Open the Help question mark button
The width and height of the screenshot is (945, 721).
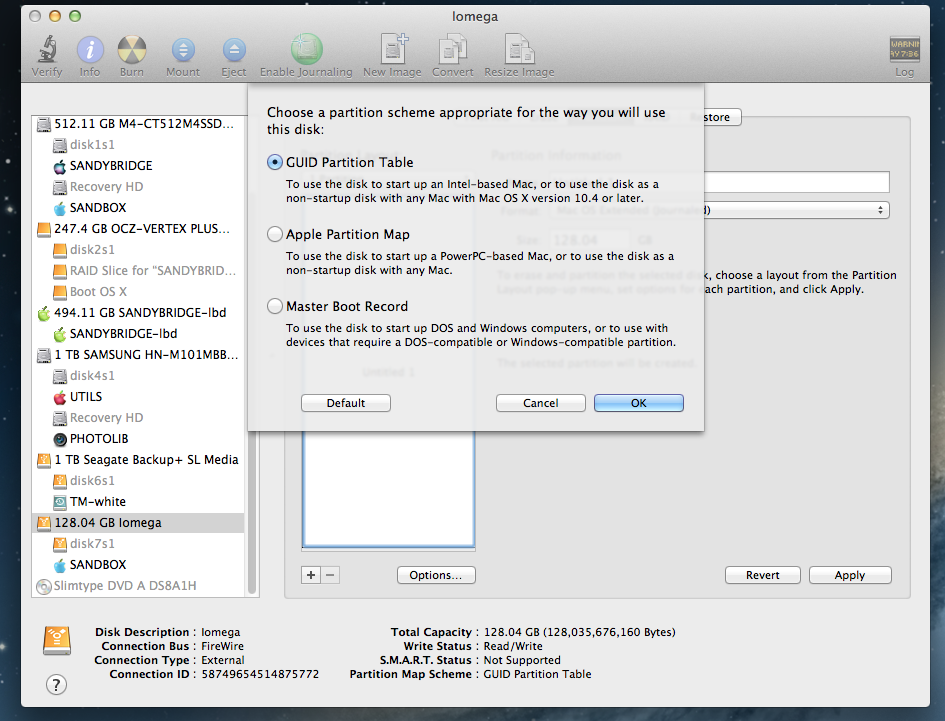pos(56,684)
